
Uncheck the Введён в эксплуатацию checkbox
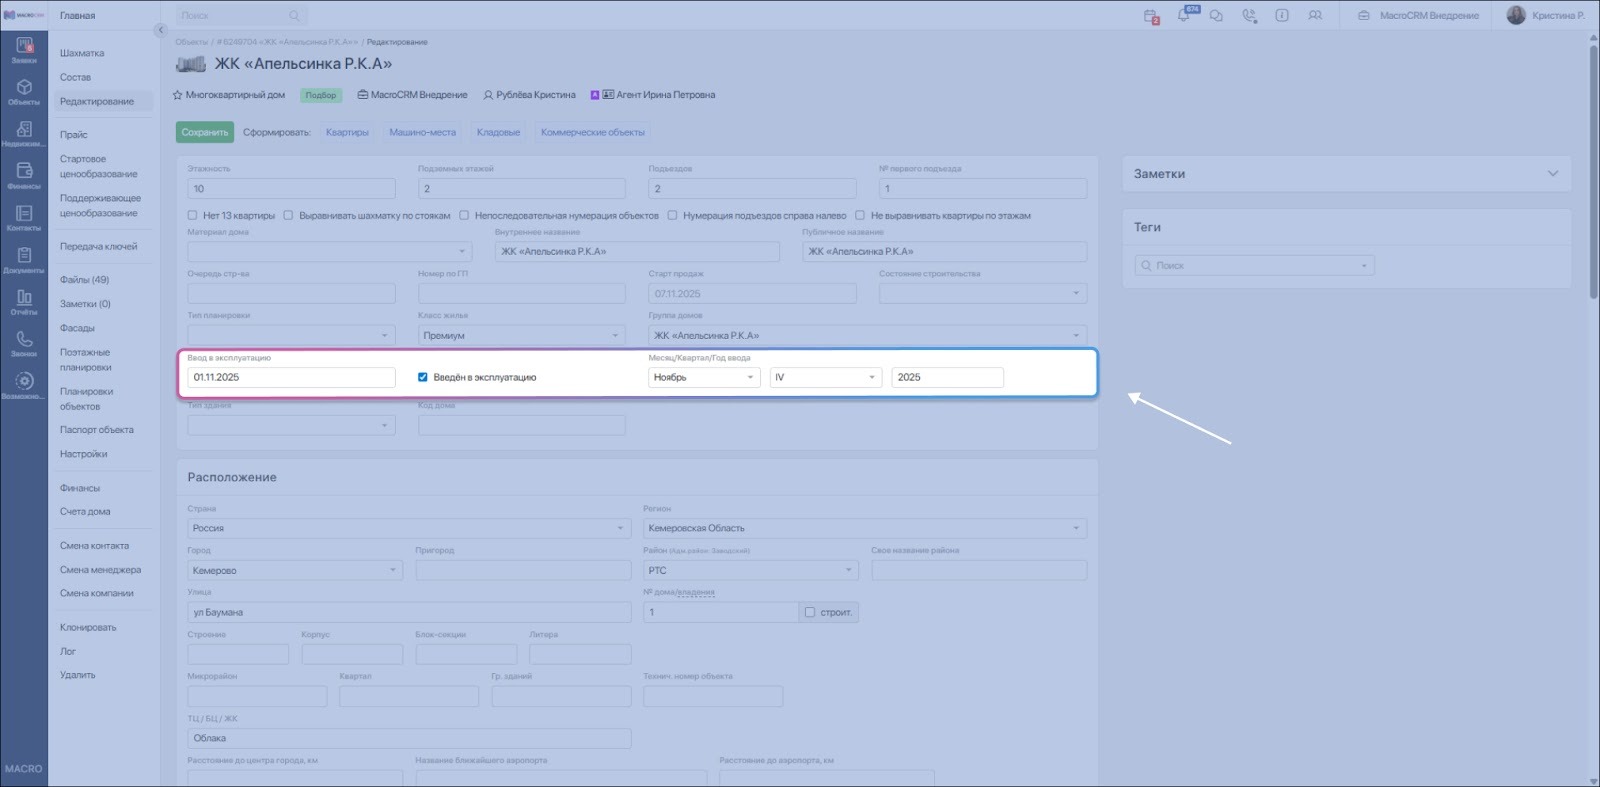tap(423, 377)
